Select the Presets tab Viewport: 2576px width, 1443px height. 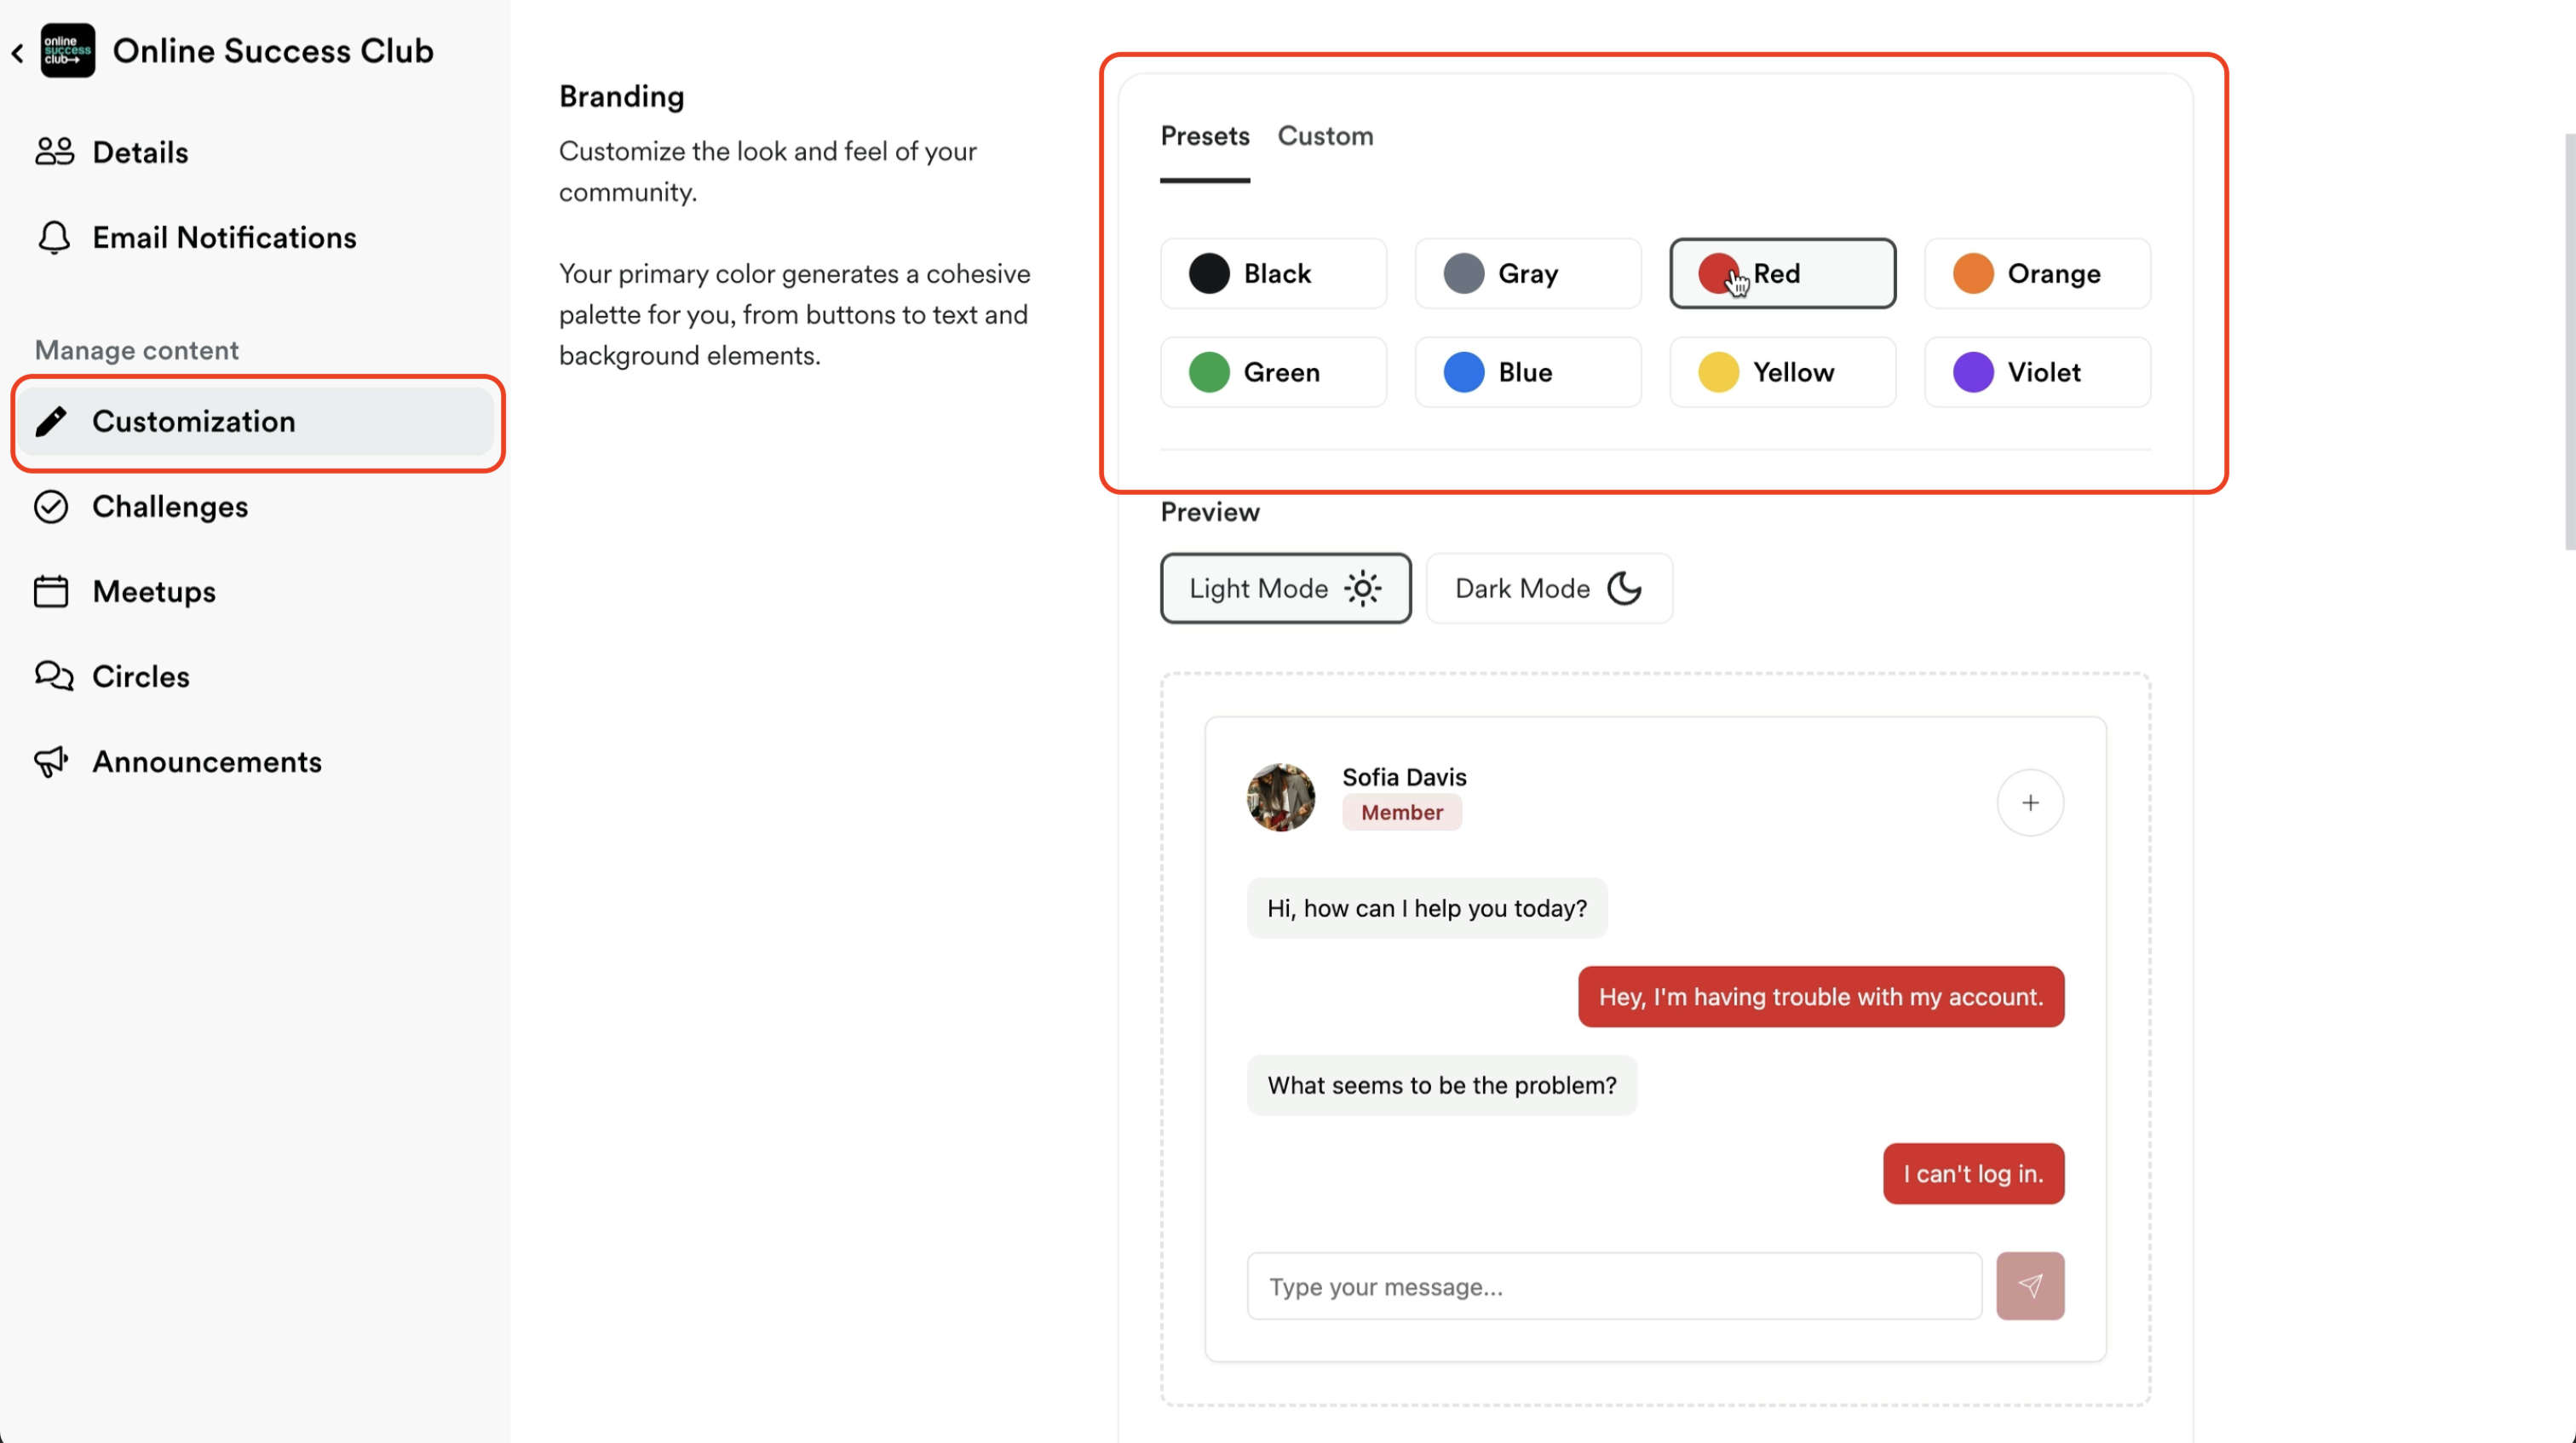pyautogui.click(x=1204, y=136)
